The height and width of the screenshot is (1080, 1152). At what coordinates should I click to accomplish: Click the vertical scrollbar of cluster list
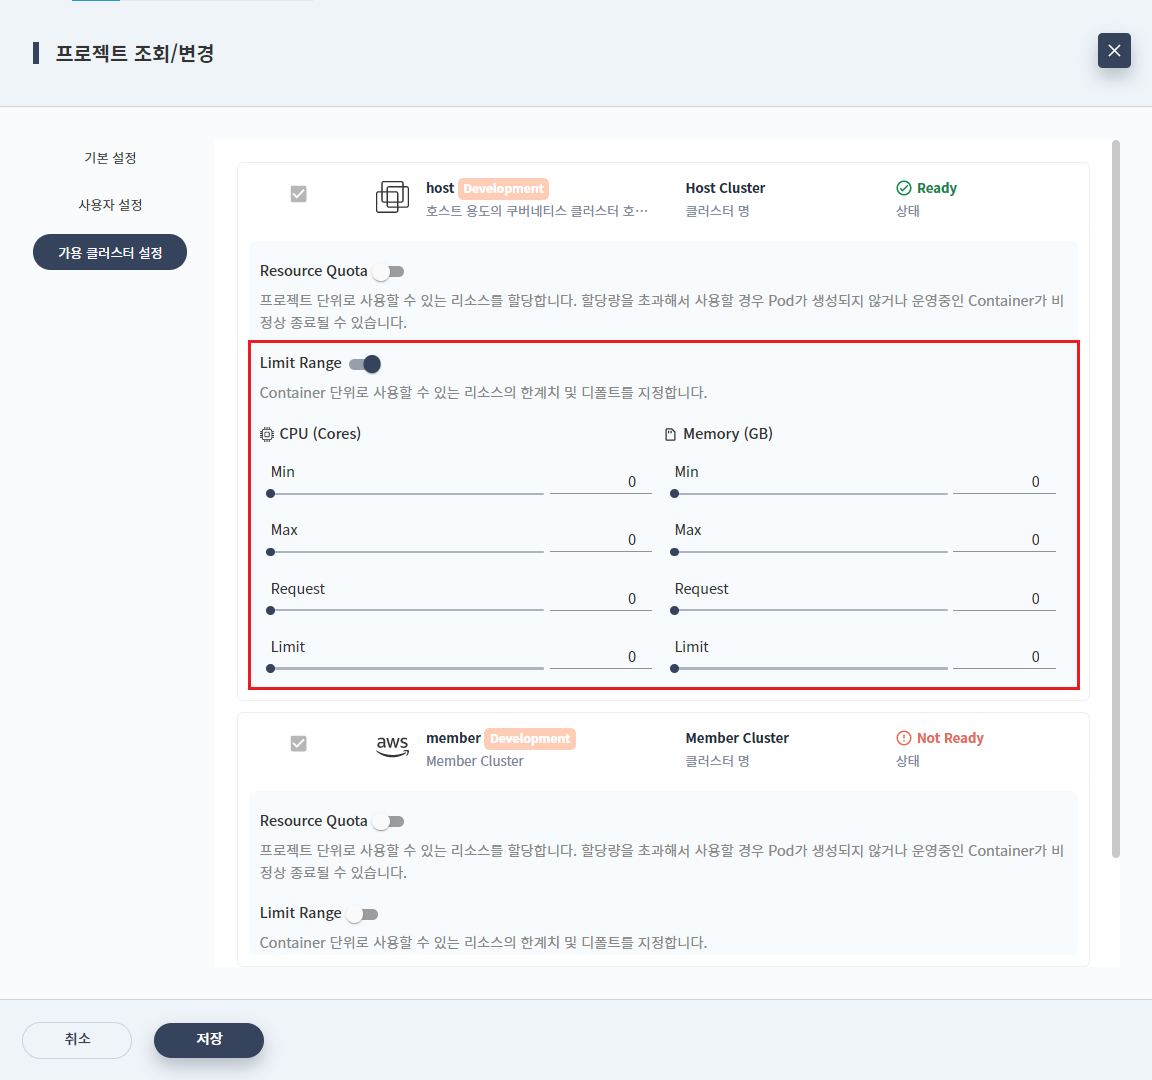click(x=1115, y=499)
